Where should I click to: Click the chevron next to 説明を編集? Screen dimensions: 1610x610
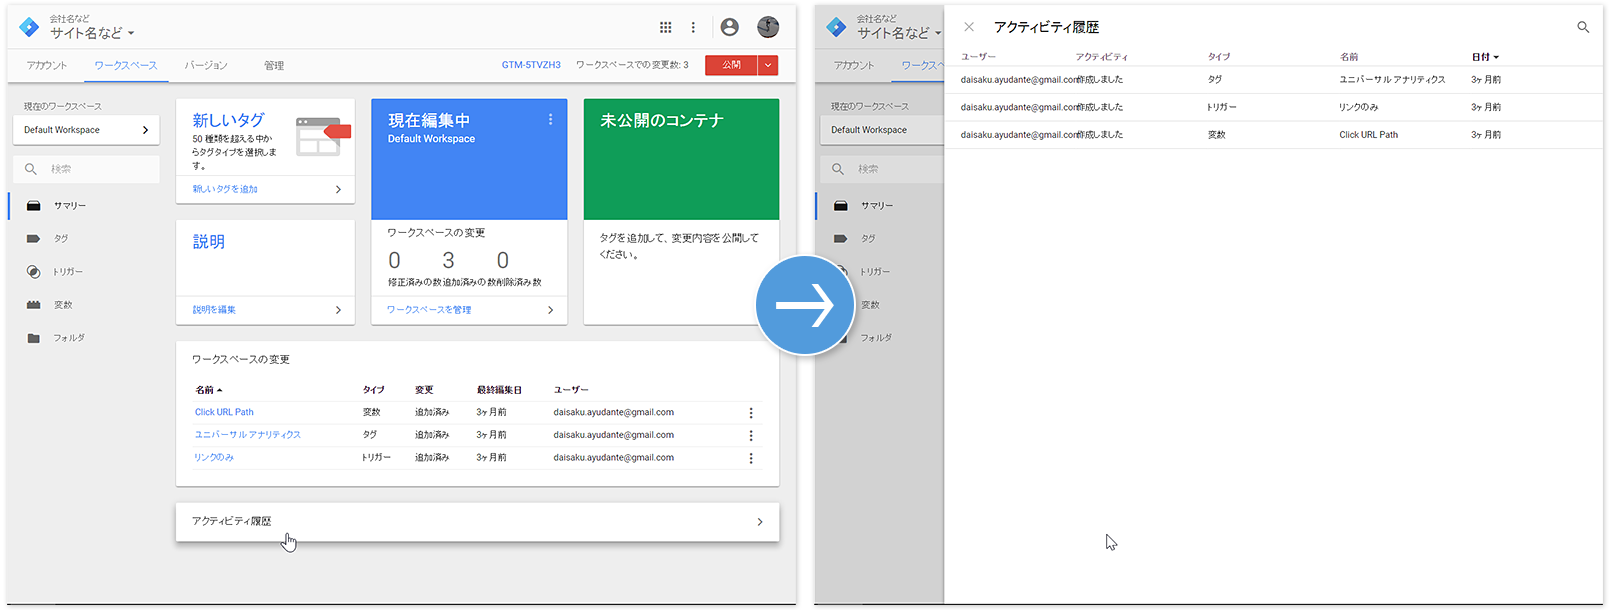(338, 310)
